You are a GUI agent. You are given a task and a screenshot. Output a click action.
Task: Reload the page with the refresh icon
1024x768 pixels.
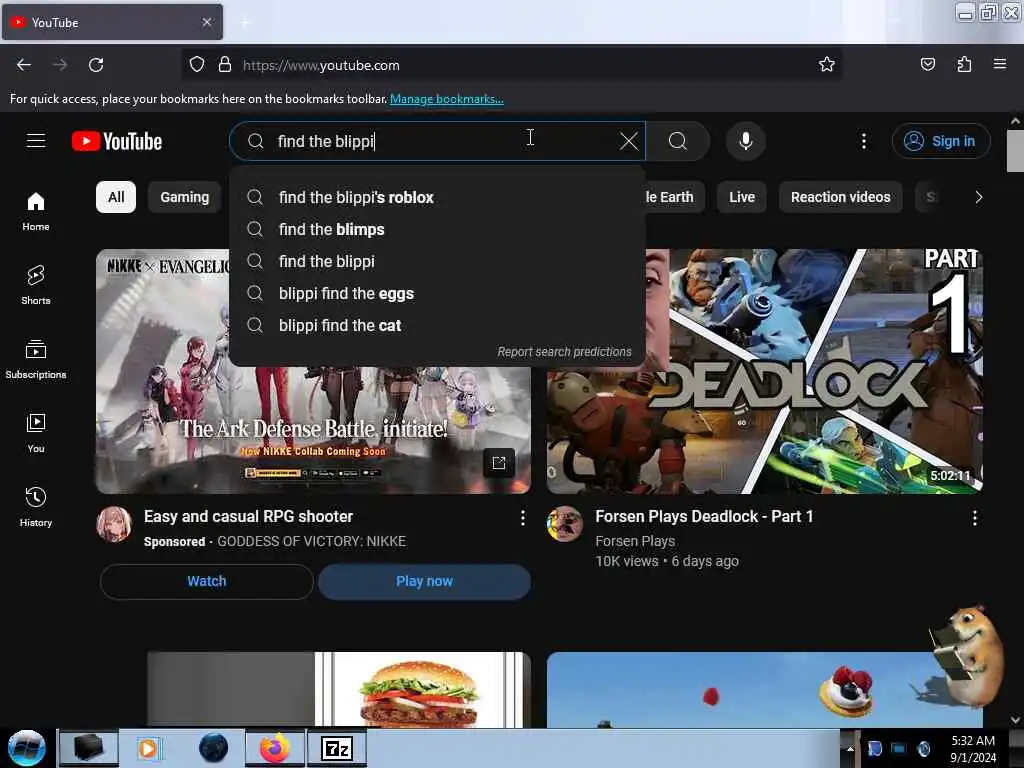point(96,65)
